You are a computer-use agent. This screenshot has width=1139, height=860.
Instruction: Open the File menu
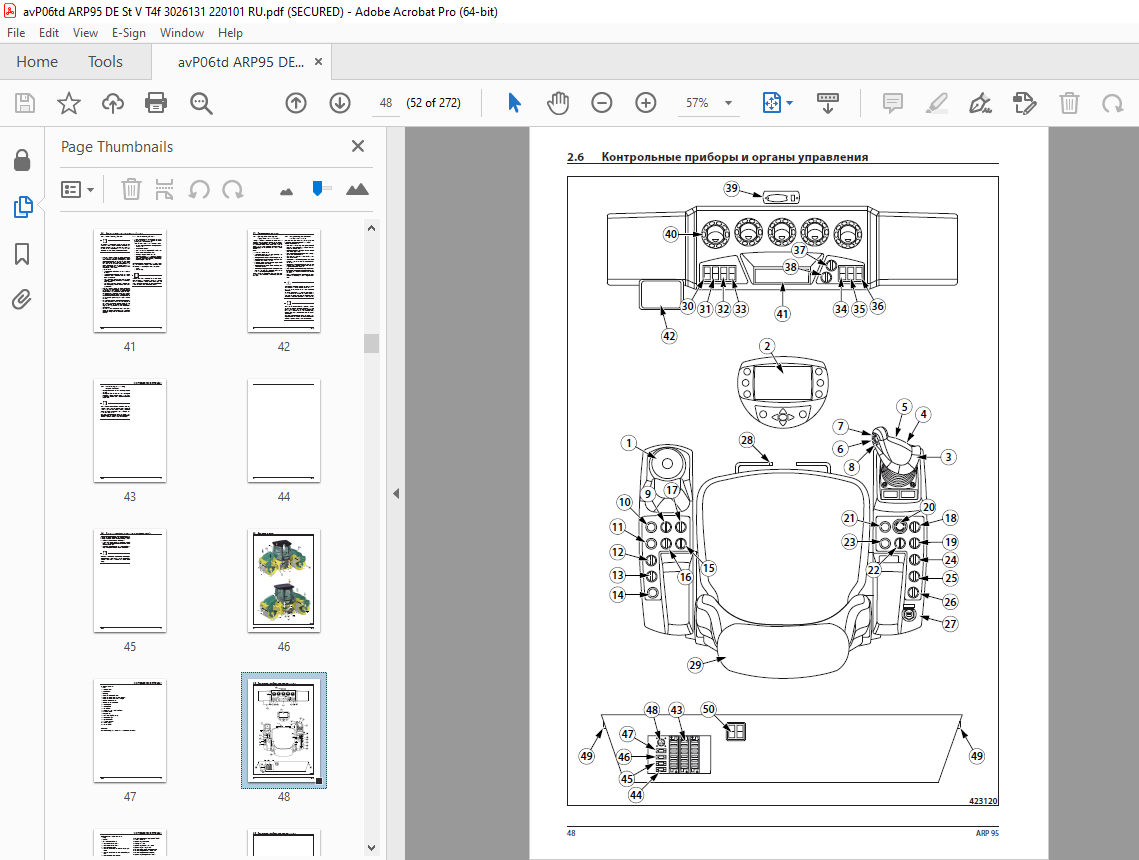16,33
